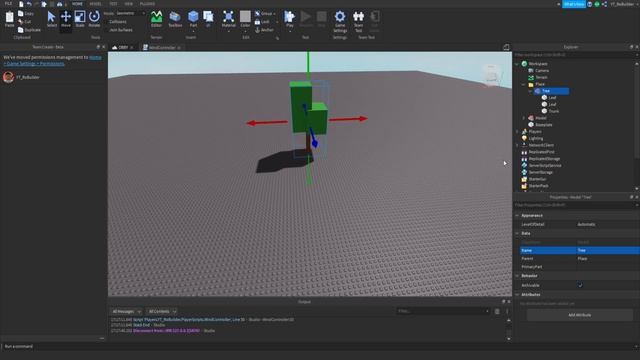
Task: Collapse the Place folder node
Action: (x=524, y=84)
